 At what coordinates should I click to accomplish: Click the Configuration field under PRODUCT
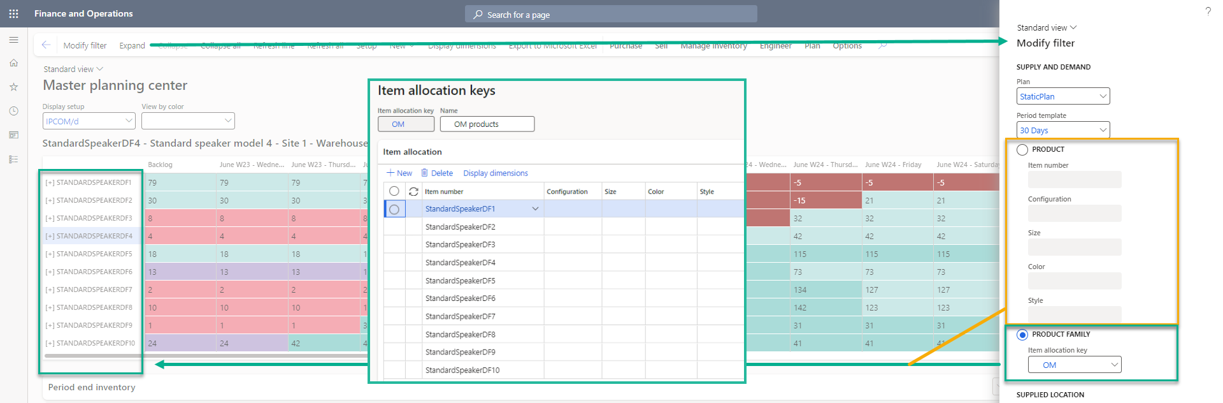pyautogui.click(x=1075, y=213)
